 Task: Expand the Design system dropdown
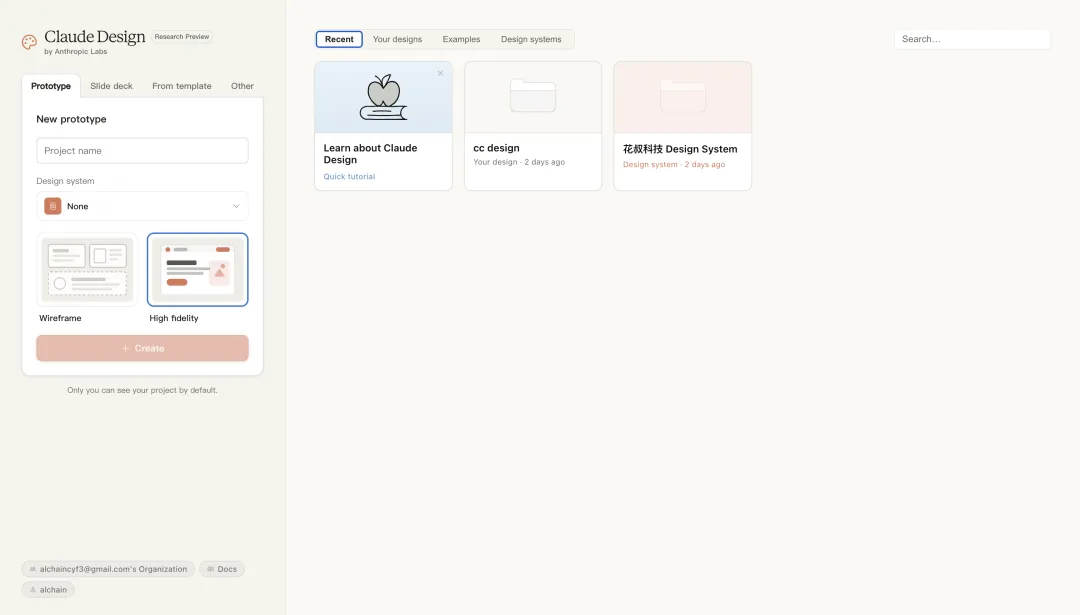142,206
